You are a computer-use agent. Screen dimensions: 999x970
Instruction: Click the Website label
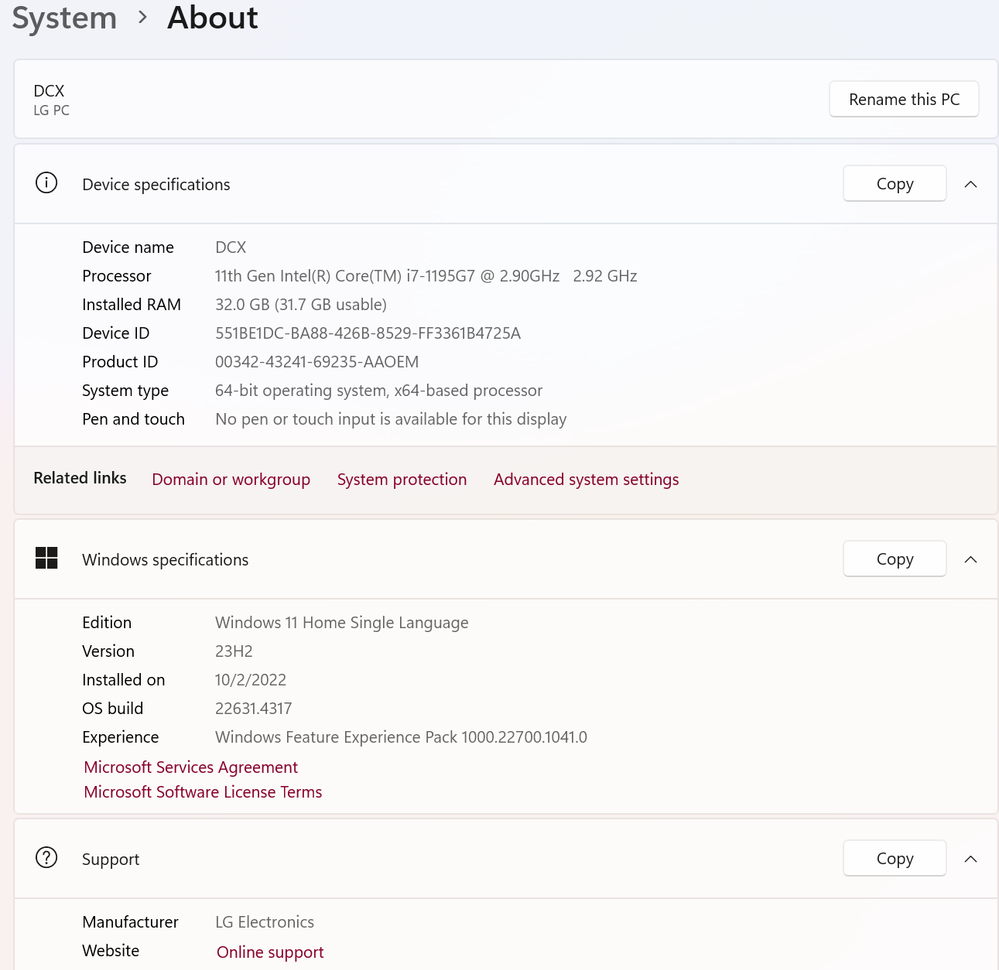tap(110, 951)
